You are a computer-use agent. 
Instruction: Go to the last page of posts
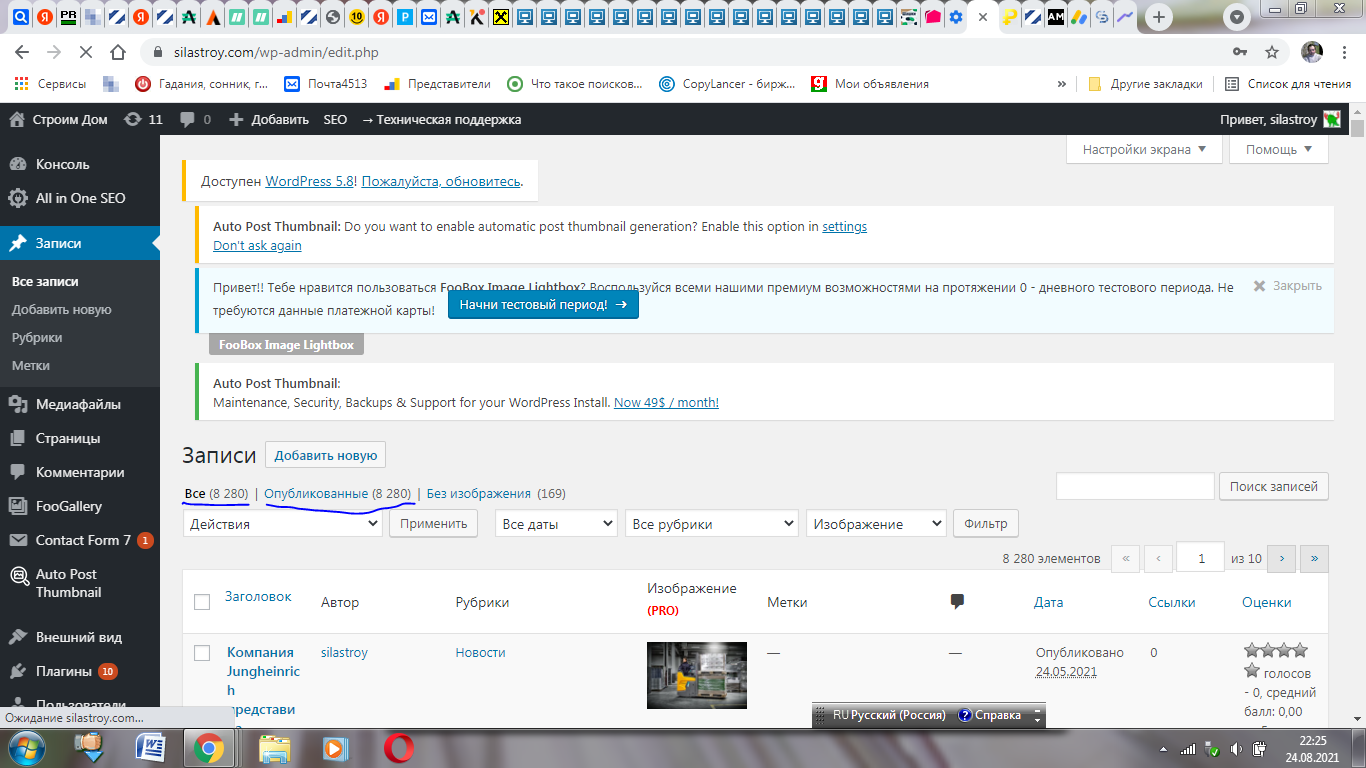click(x=1314, y=558)
